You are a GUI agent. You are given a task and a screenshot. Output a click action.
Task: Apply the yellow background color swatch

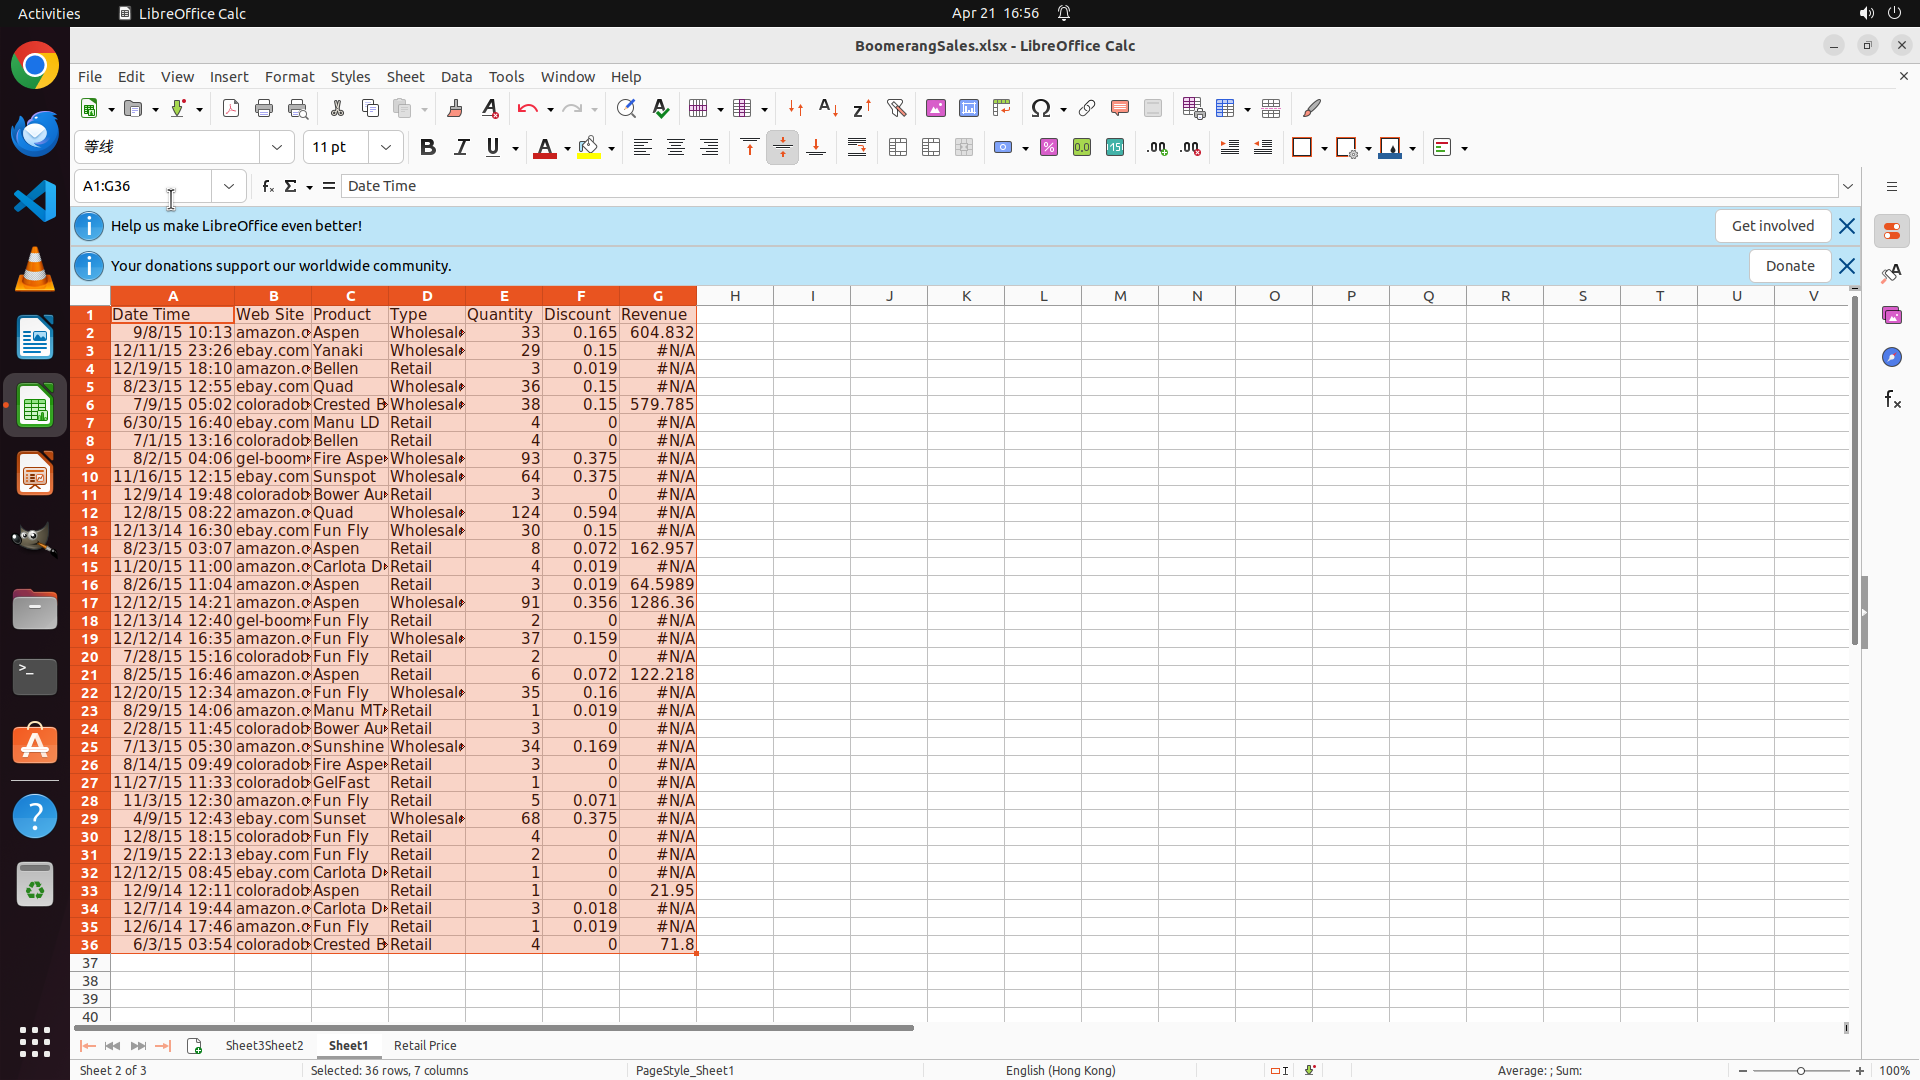click(589, 148)
